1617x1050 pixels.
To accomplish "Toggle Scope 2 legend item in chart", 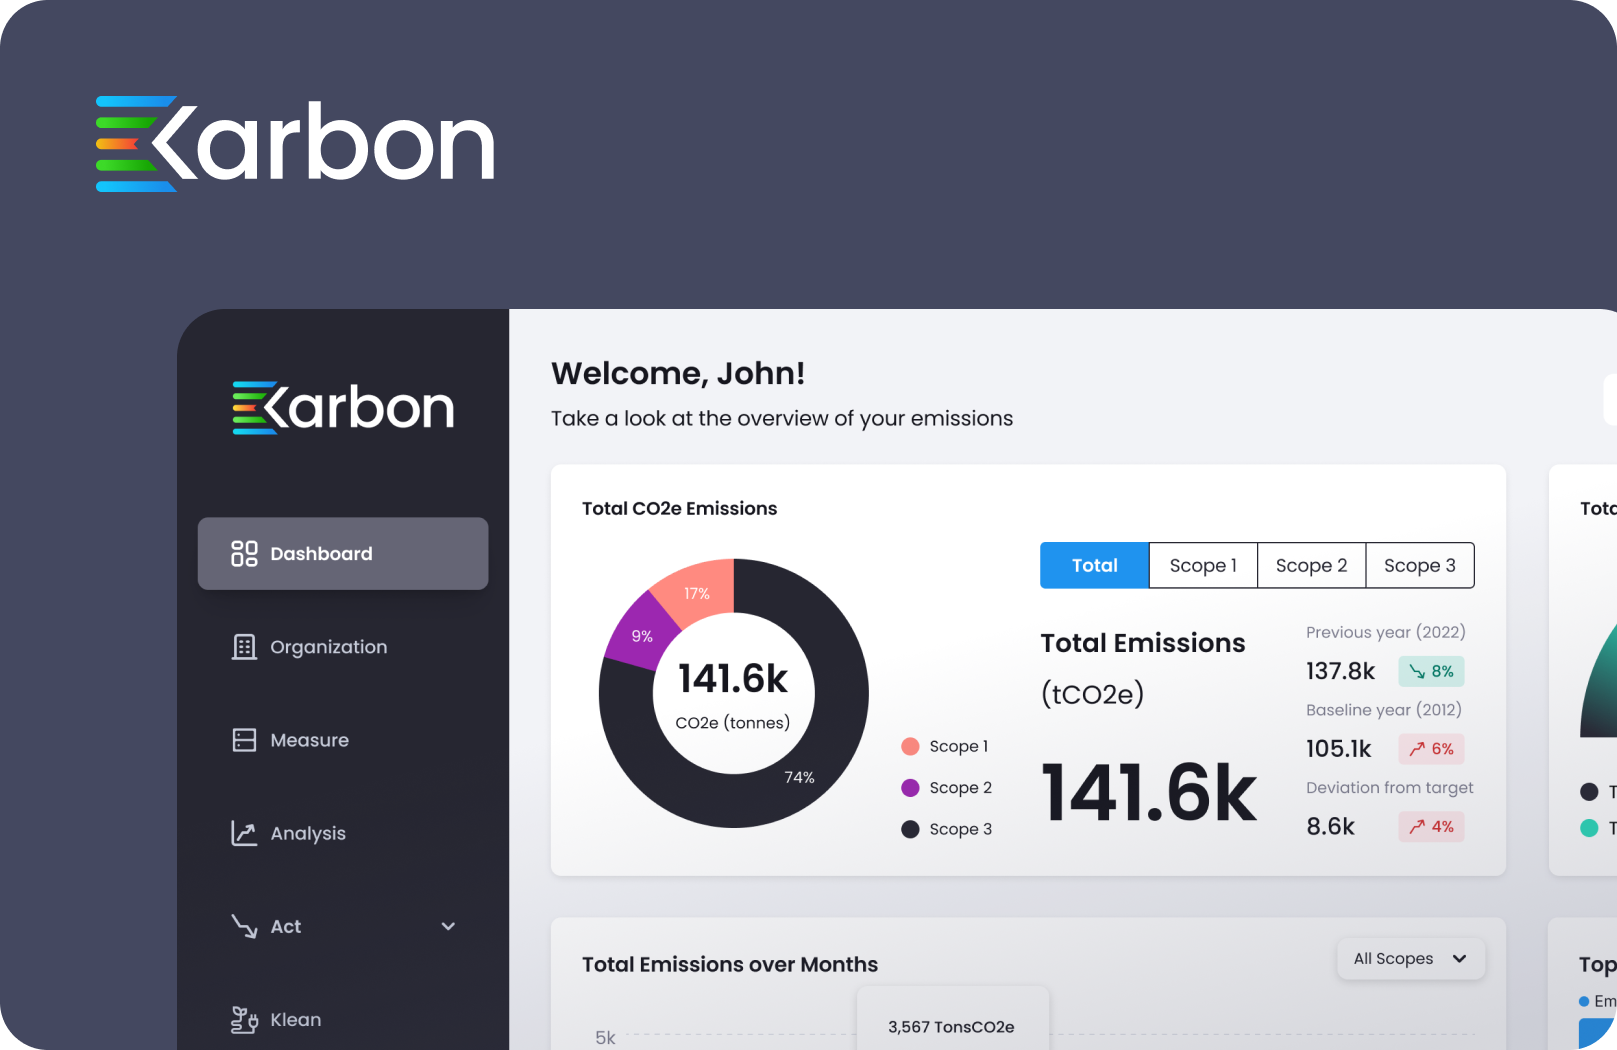I will click(x=948, y=788).
